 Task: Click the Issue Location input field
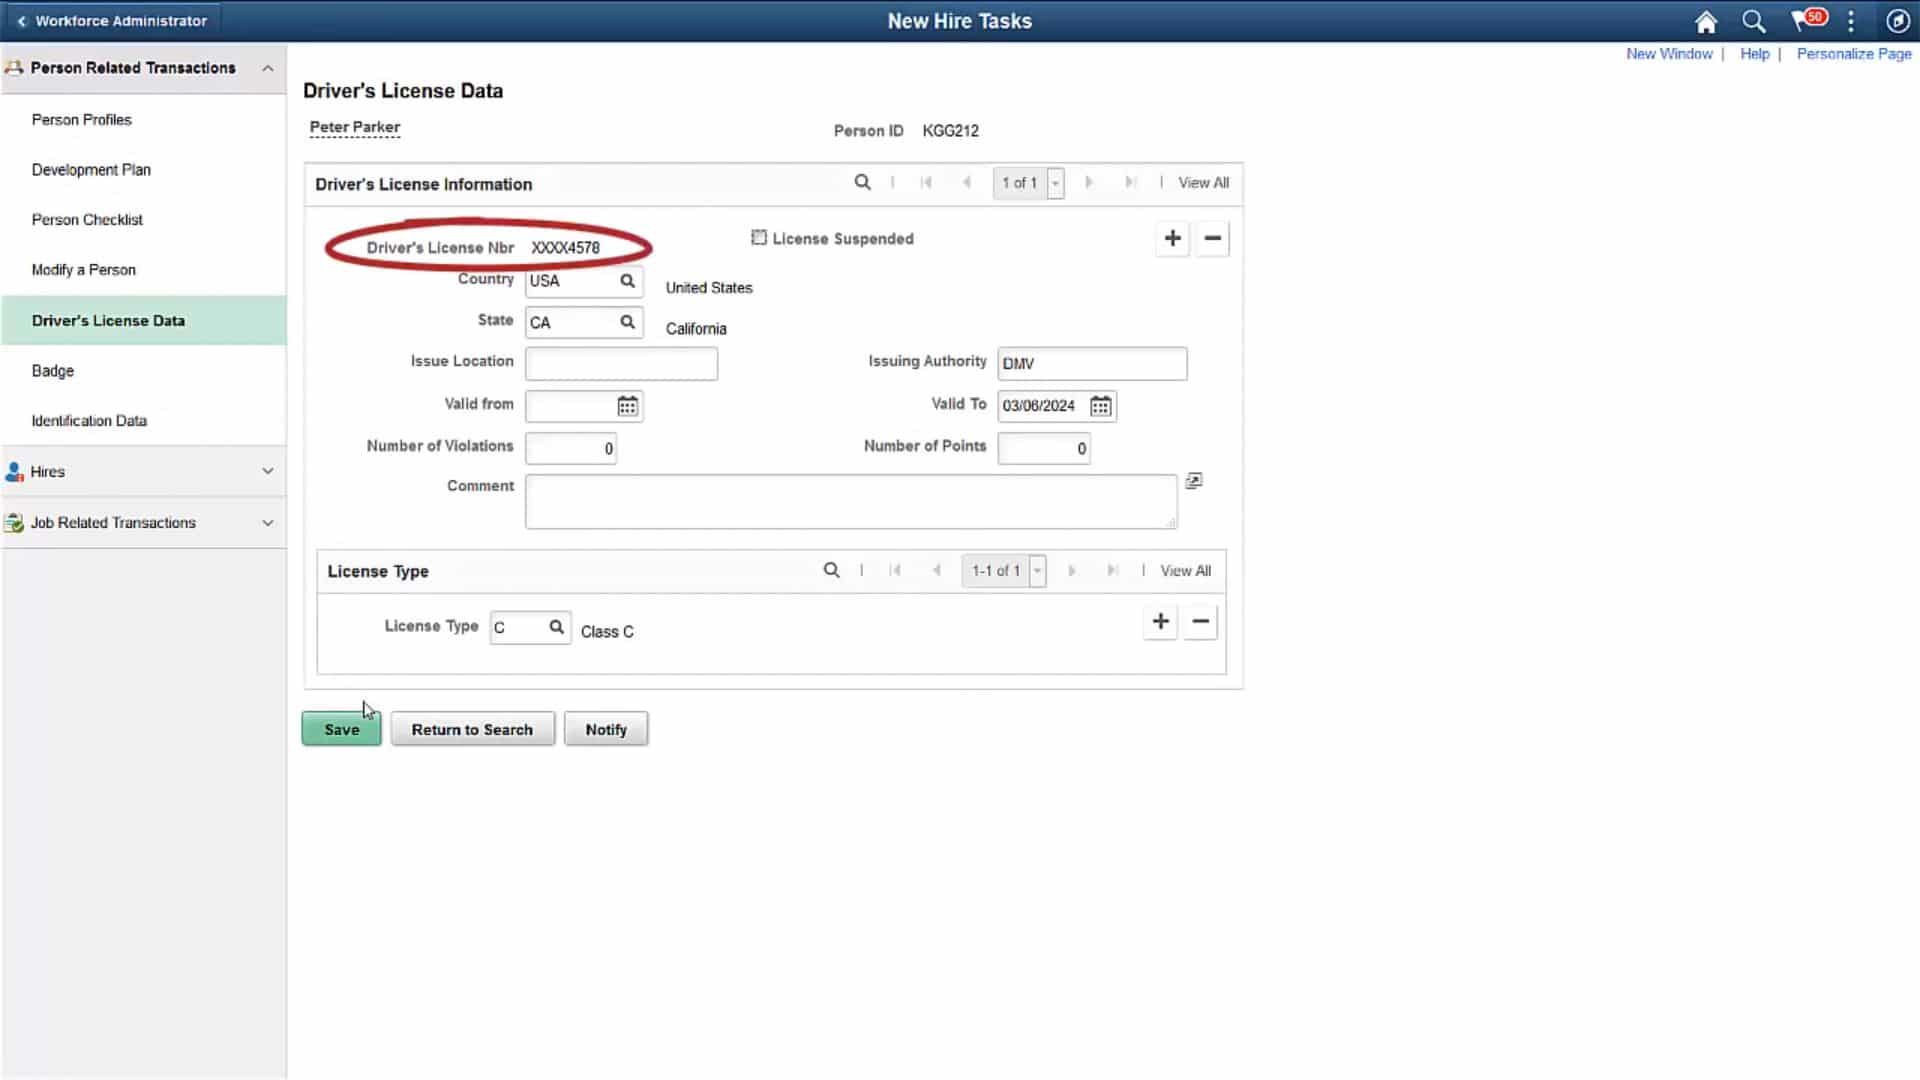[621, 364]
